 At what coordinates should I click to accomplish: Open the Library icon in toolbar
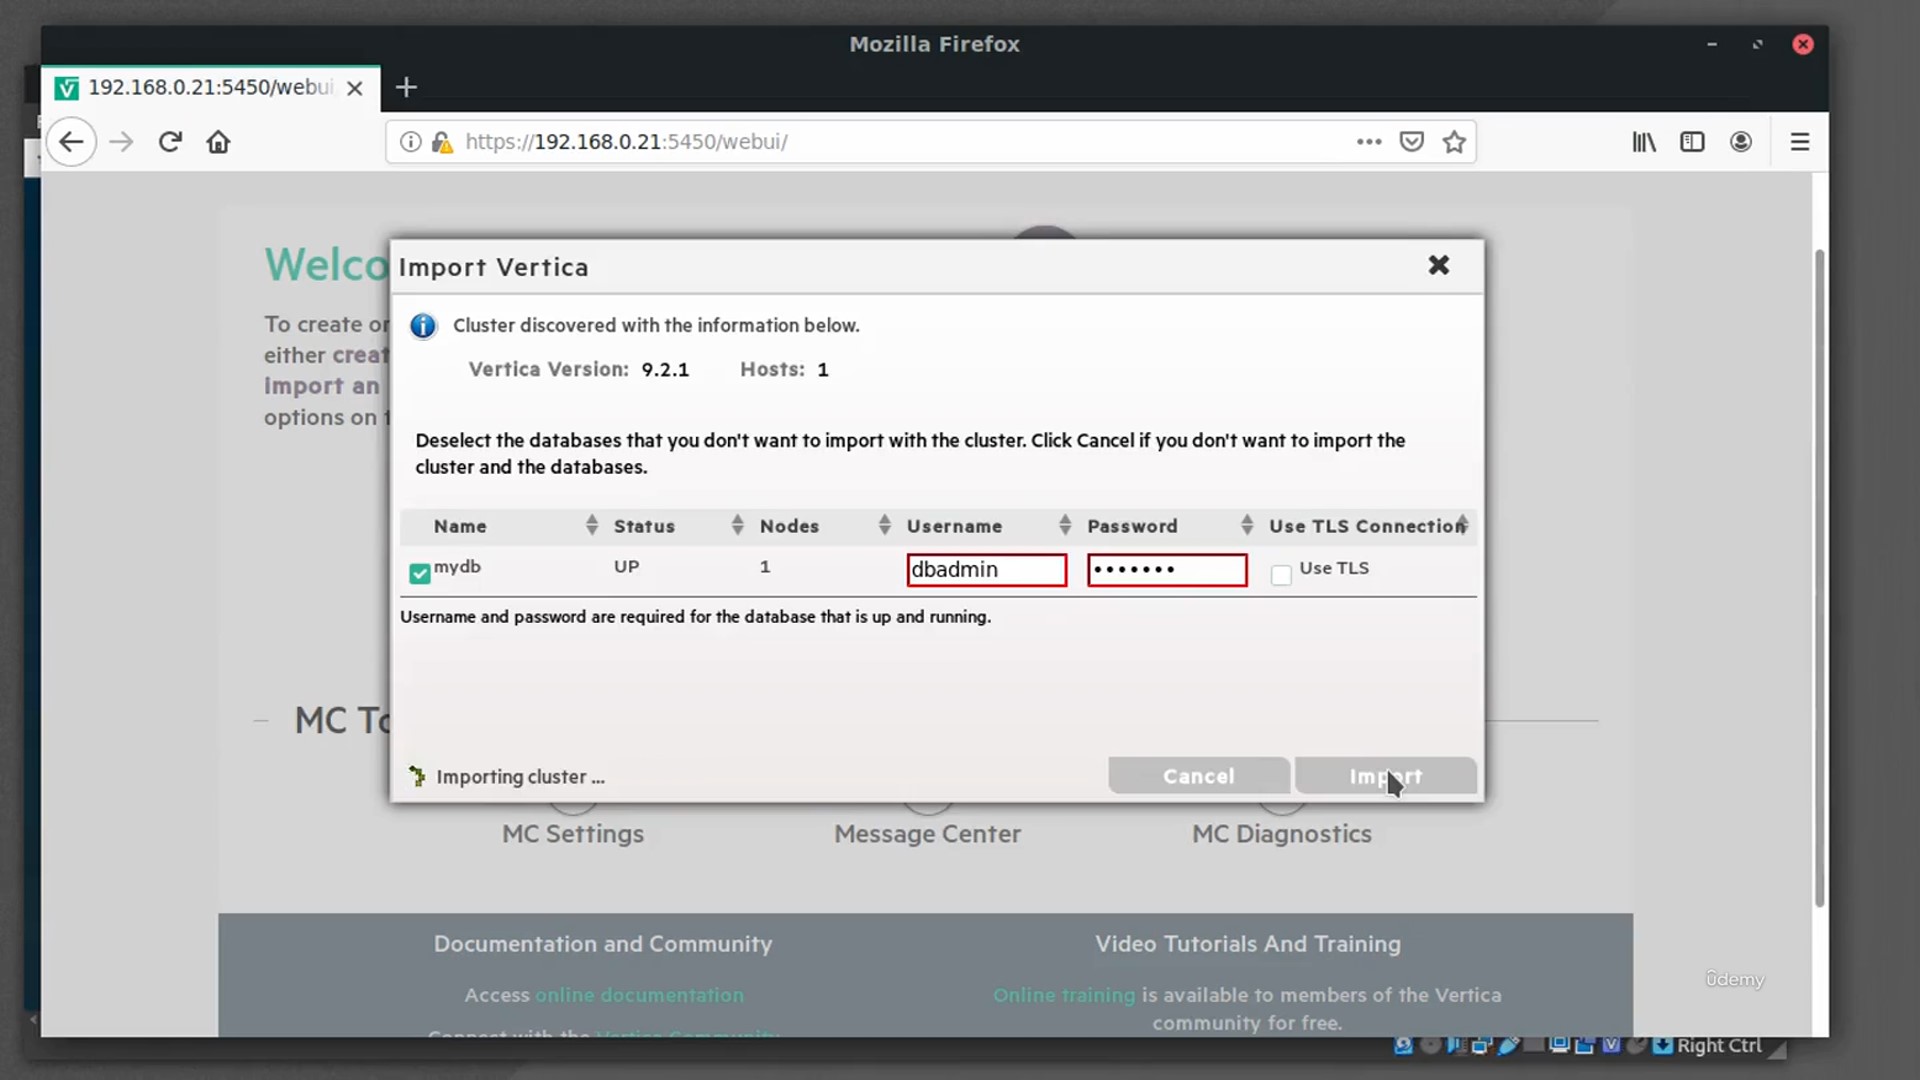point(1644,142)
